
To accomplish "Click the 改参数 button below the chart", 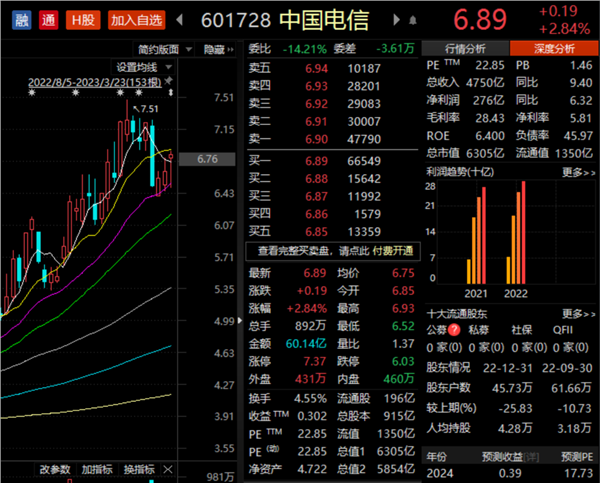I will coord(55,470).
